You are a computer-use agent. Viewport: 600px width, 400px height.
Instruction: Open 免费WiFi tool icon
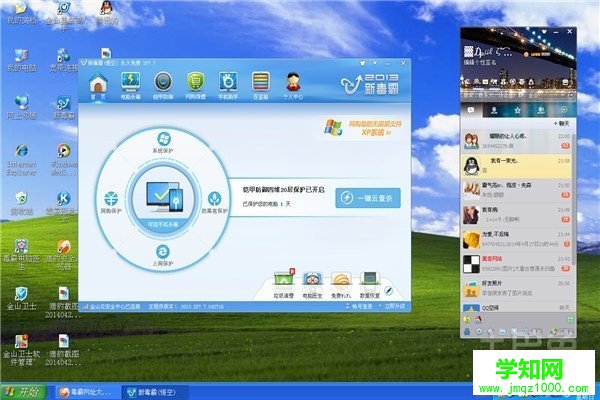[x=341, y=285]
